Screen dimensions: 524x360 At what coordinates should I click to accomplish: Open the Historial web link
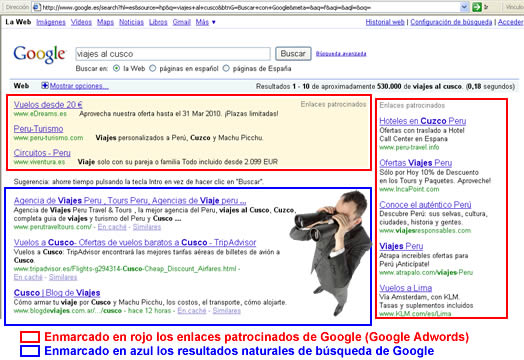(385, 22)
